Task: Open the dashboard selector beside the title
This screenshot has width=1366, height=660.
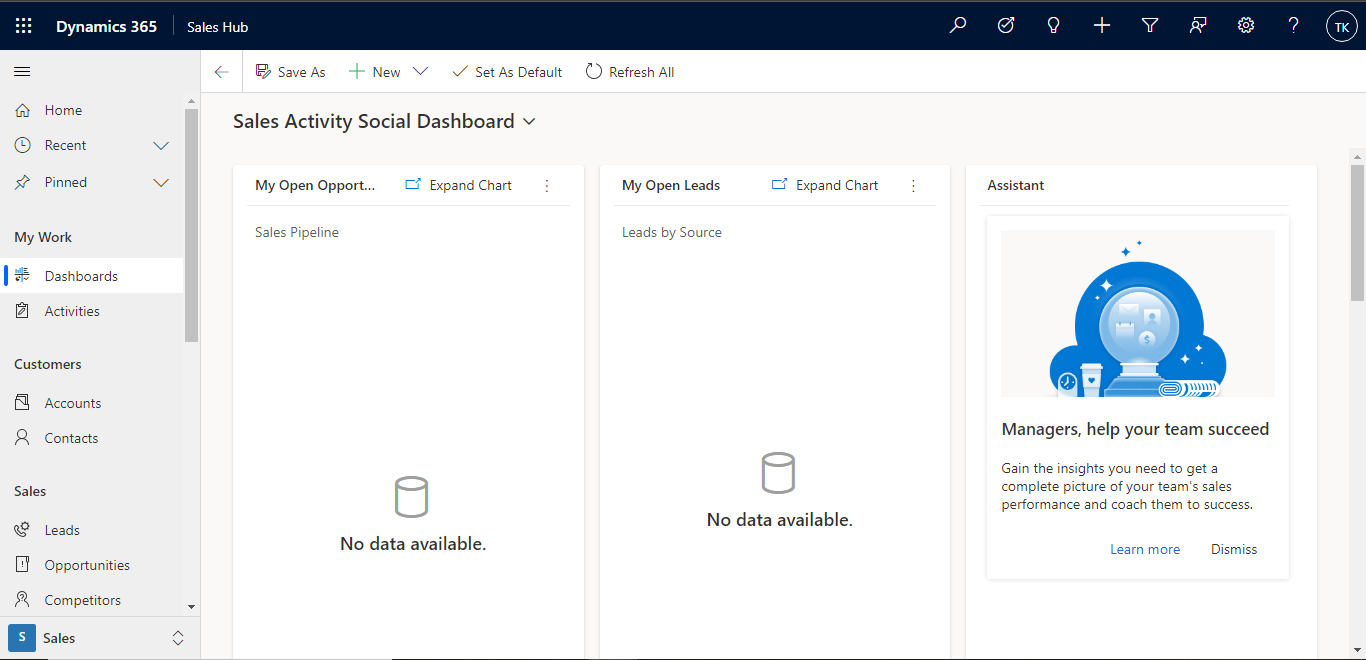Action: 530,121
